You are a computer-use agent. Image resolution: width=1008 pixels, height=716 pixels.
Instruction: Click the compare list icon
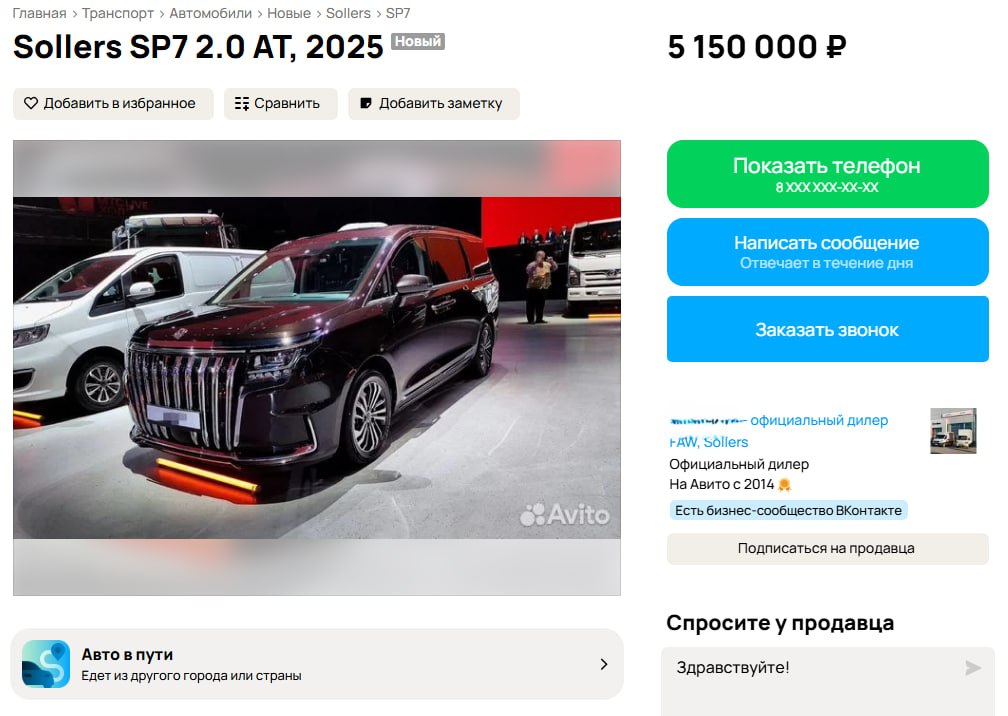(242, 103)
